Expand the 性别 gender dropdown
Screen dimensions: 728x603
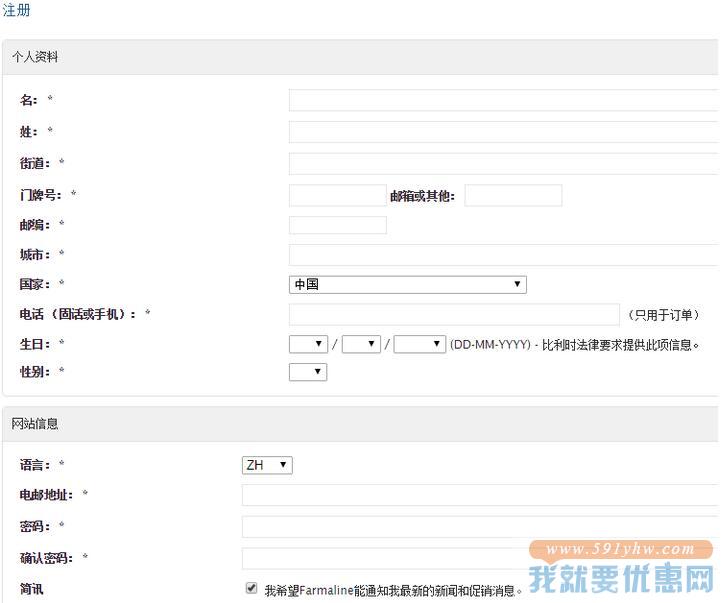click(308, 372)
